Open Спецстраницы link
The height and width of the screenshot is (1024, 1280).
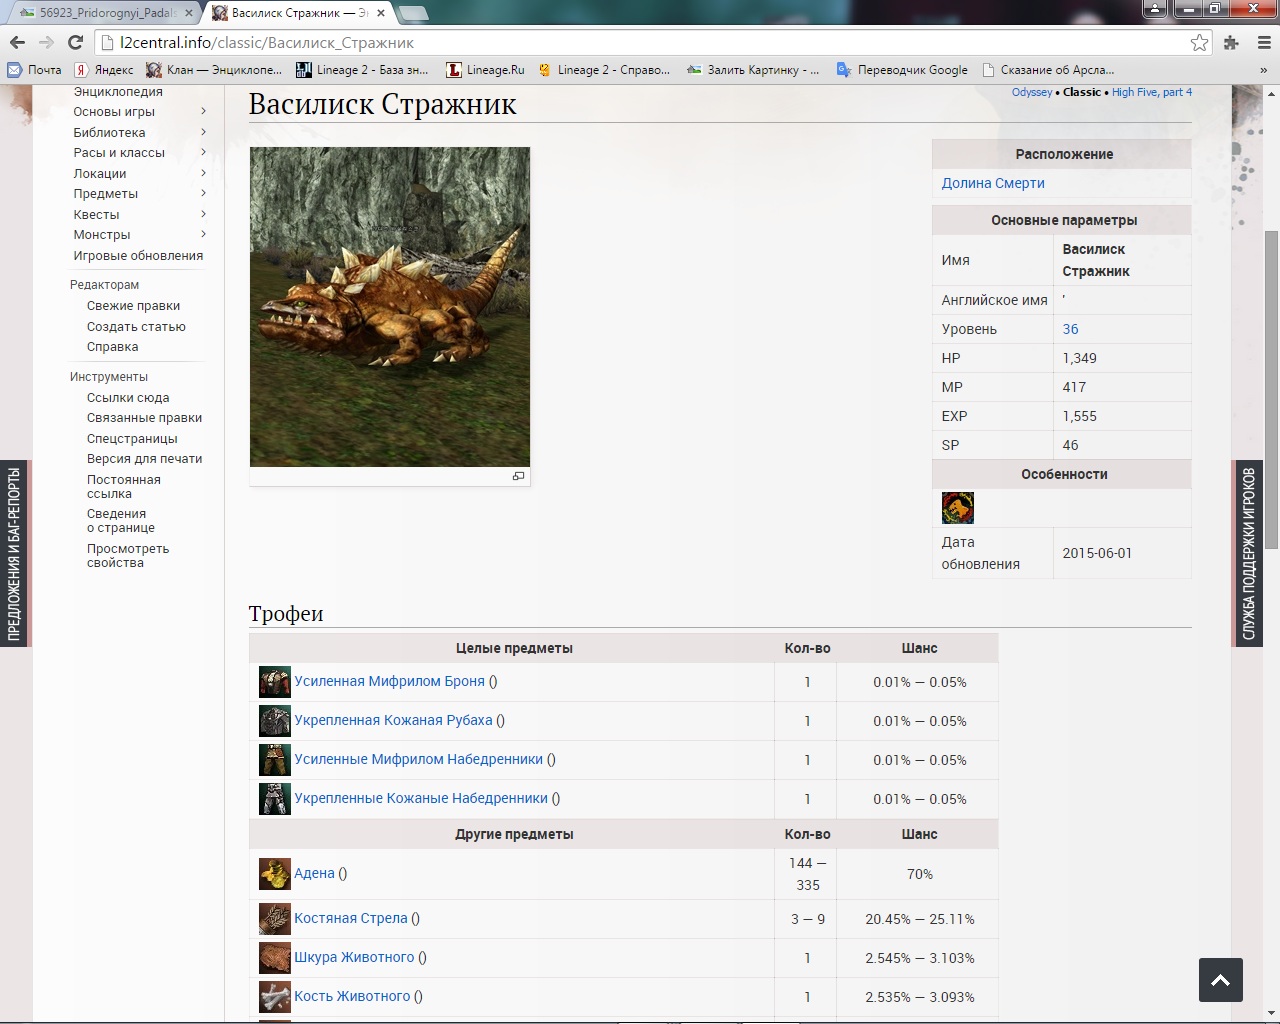coord(132,438)
